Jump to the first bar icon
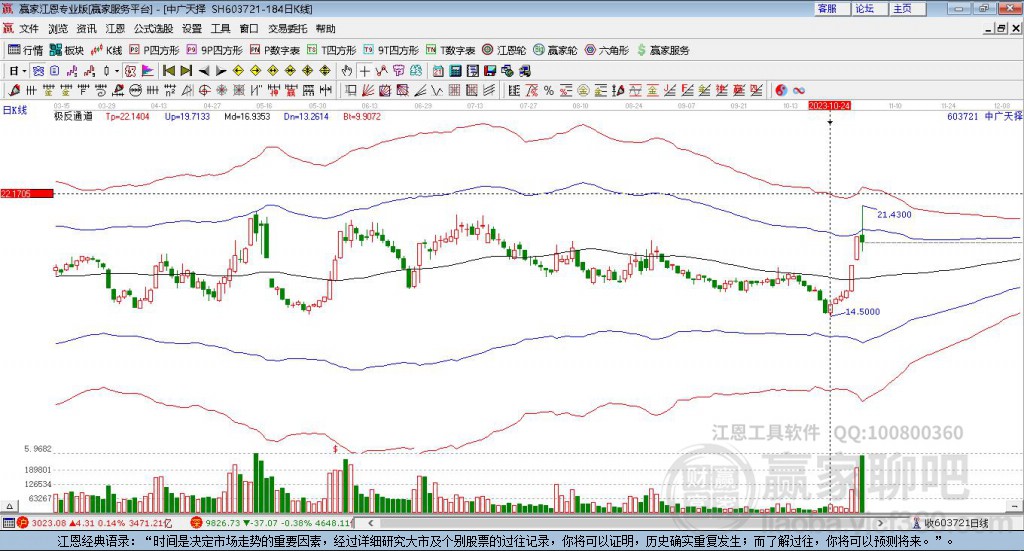This screenshot has width=1024, height=551. coord(168,71)
